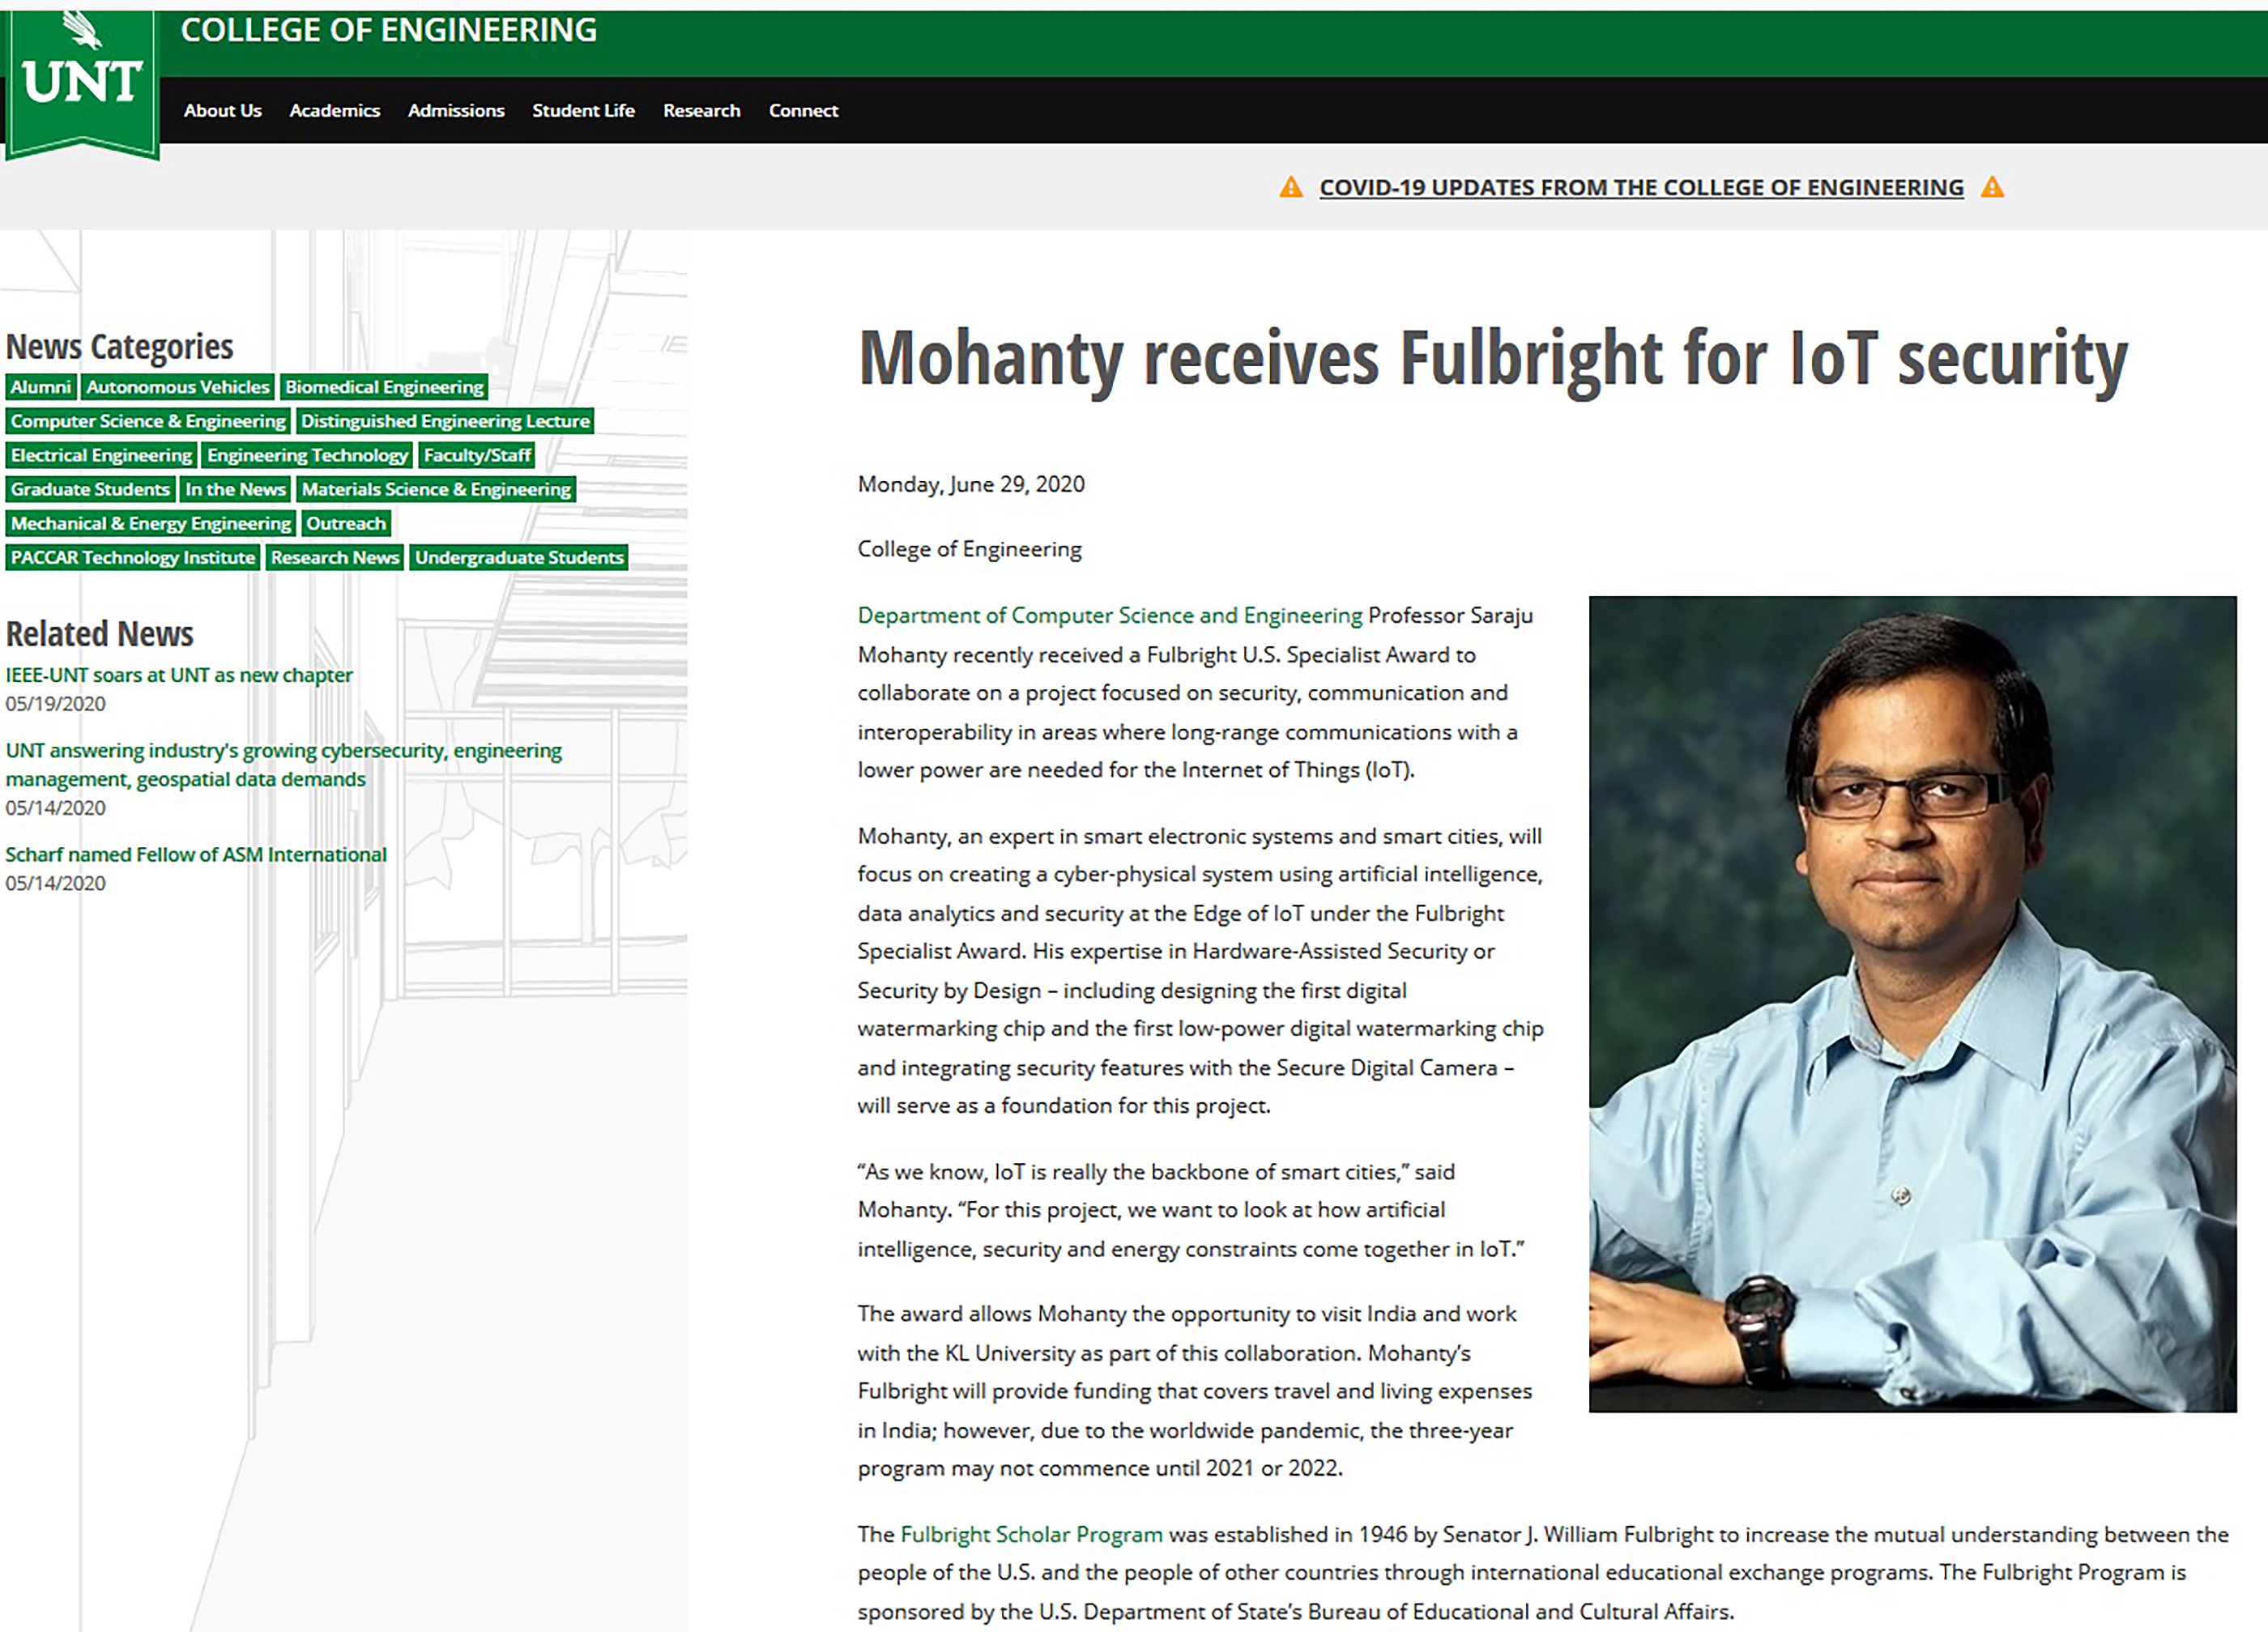The width and height of the screenshot is (2268, 1632).
Task: Select the In the News category tag
Action: point(235,489)
